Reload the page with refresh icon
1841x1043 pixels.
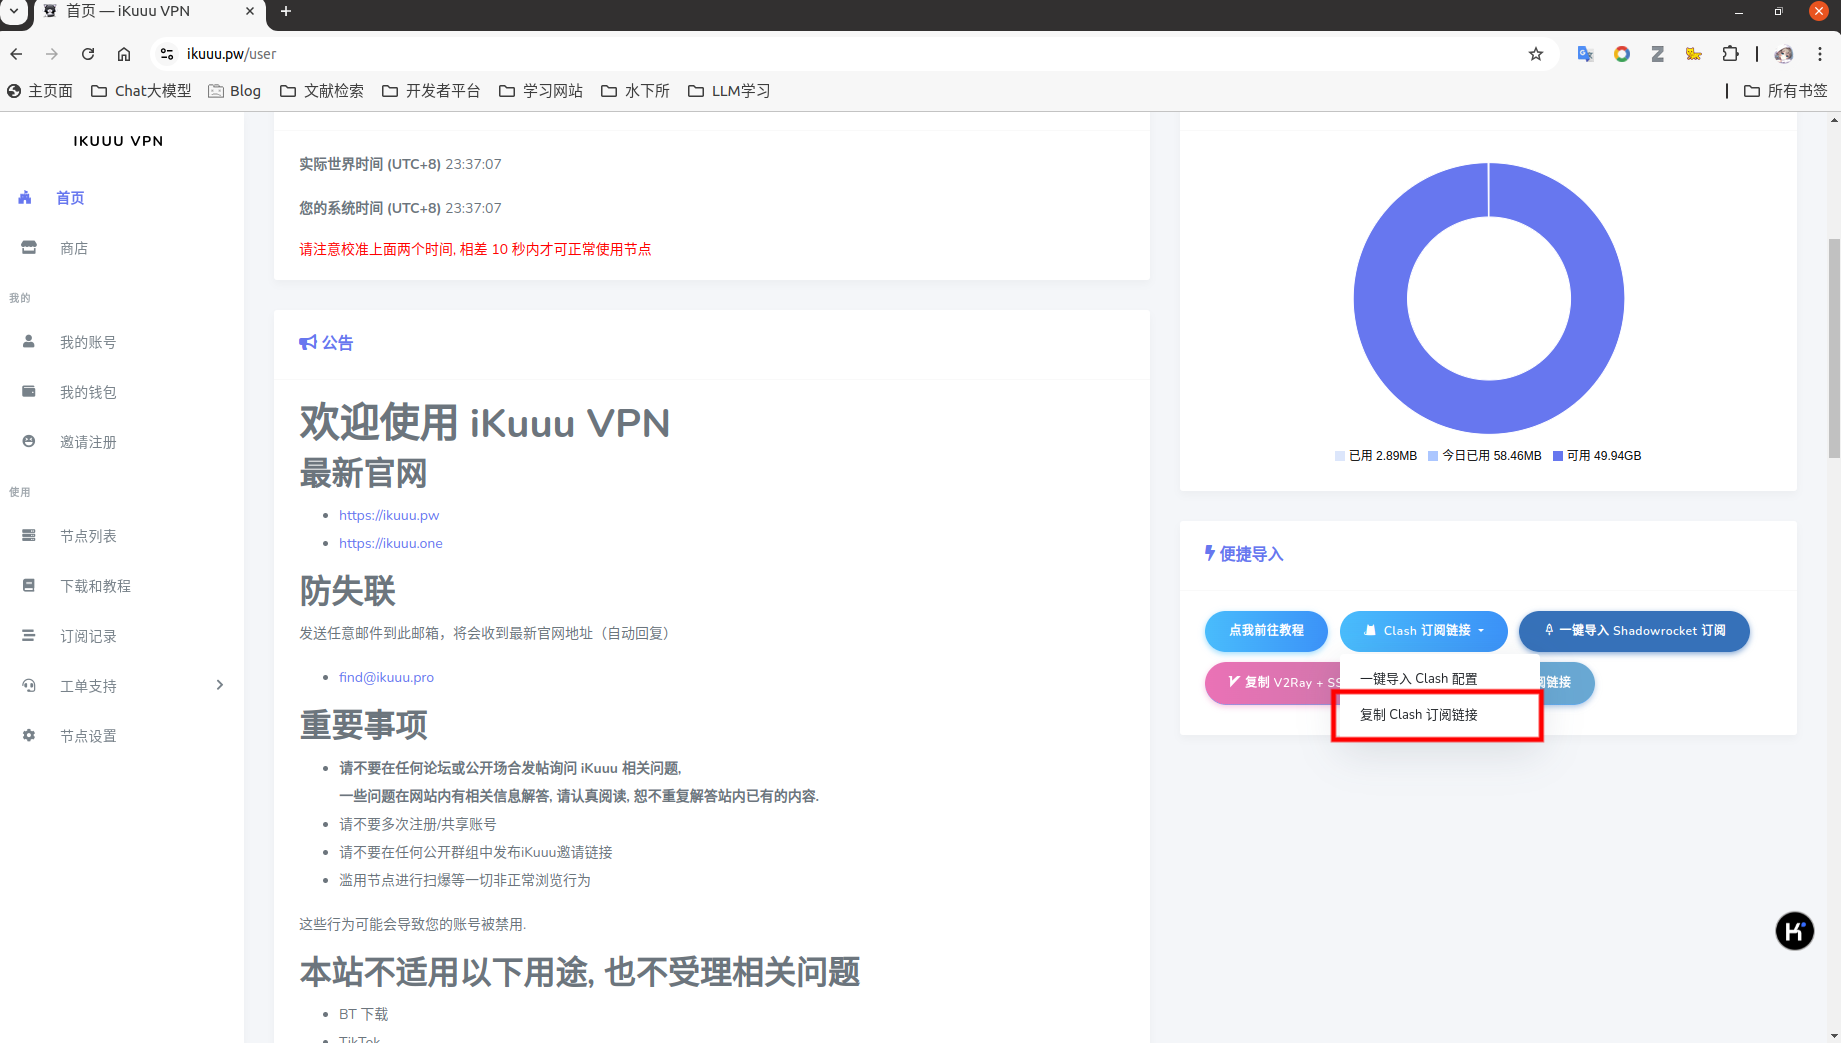click(88, 54)
